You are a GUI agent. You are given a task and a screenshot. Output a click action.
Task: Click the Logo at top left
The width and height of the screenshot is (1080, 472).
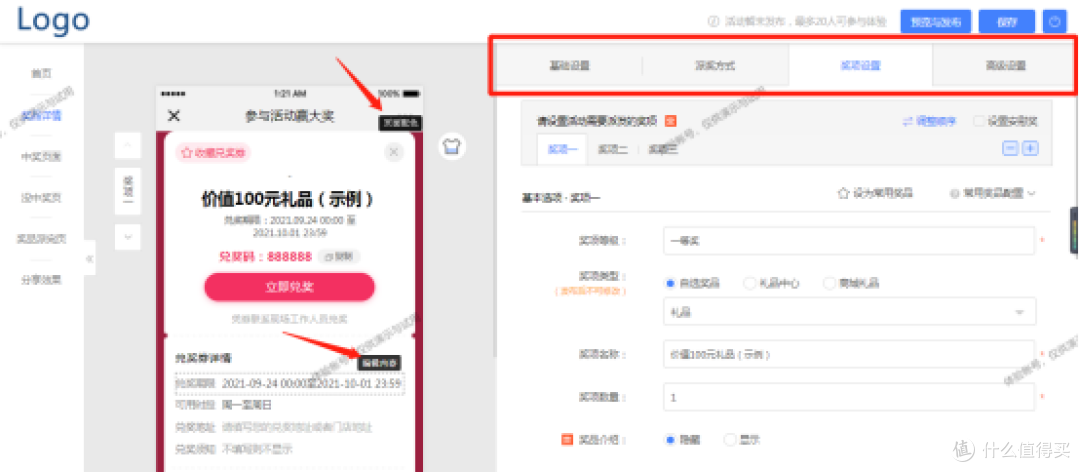pyautogui.click(x=53, y=20)
